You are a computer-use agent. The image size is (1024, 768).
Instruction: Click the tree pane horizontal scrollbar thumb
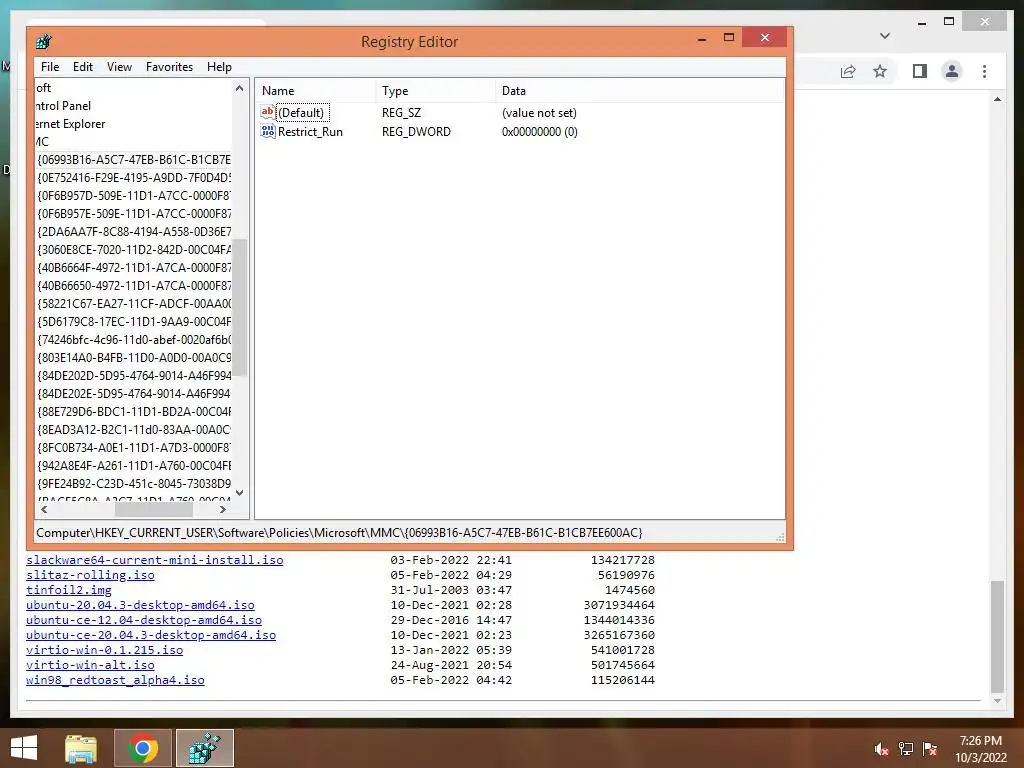click(153, 509)
